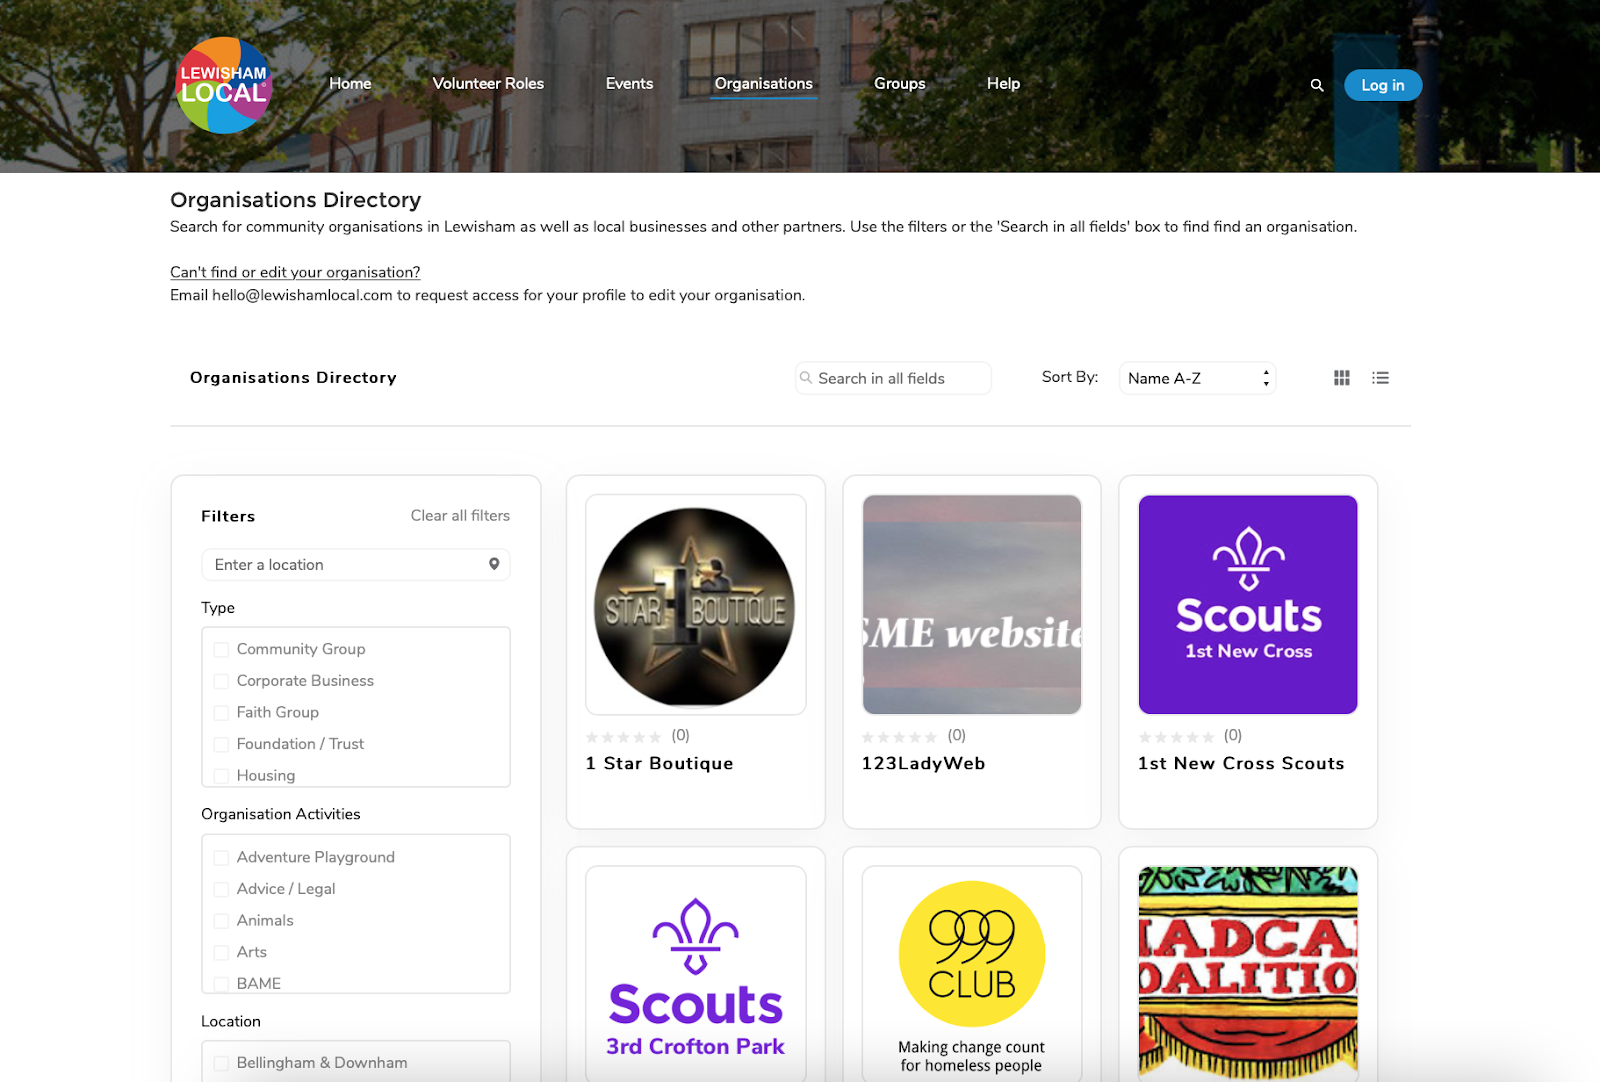Tick the Bellingham & Downham checkbox
Viewport: 1600px width, 1082px height.
coord(221,1064)
